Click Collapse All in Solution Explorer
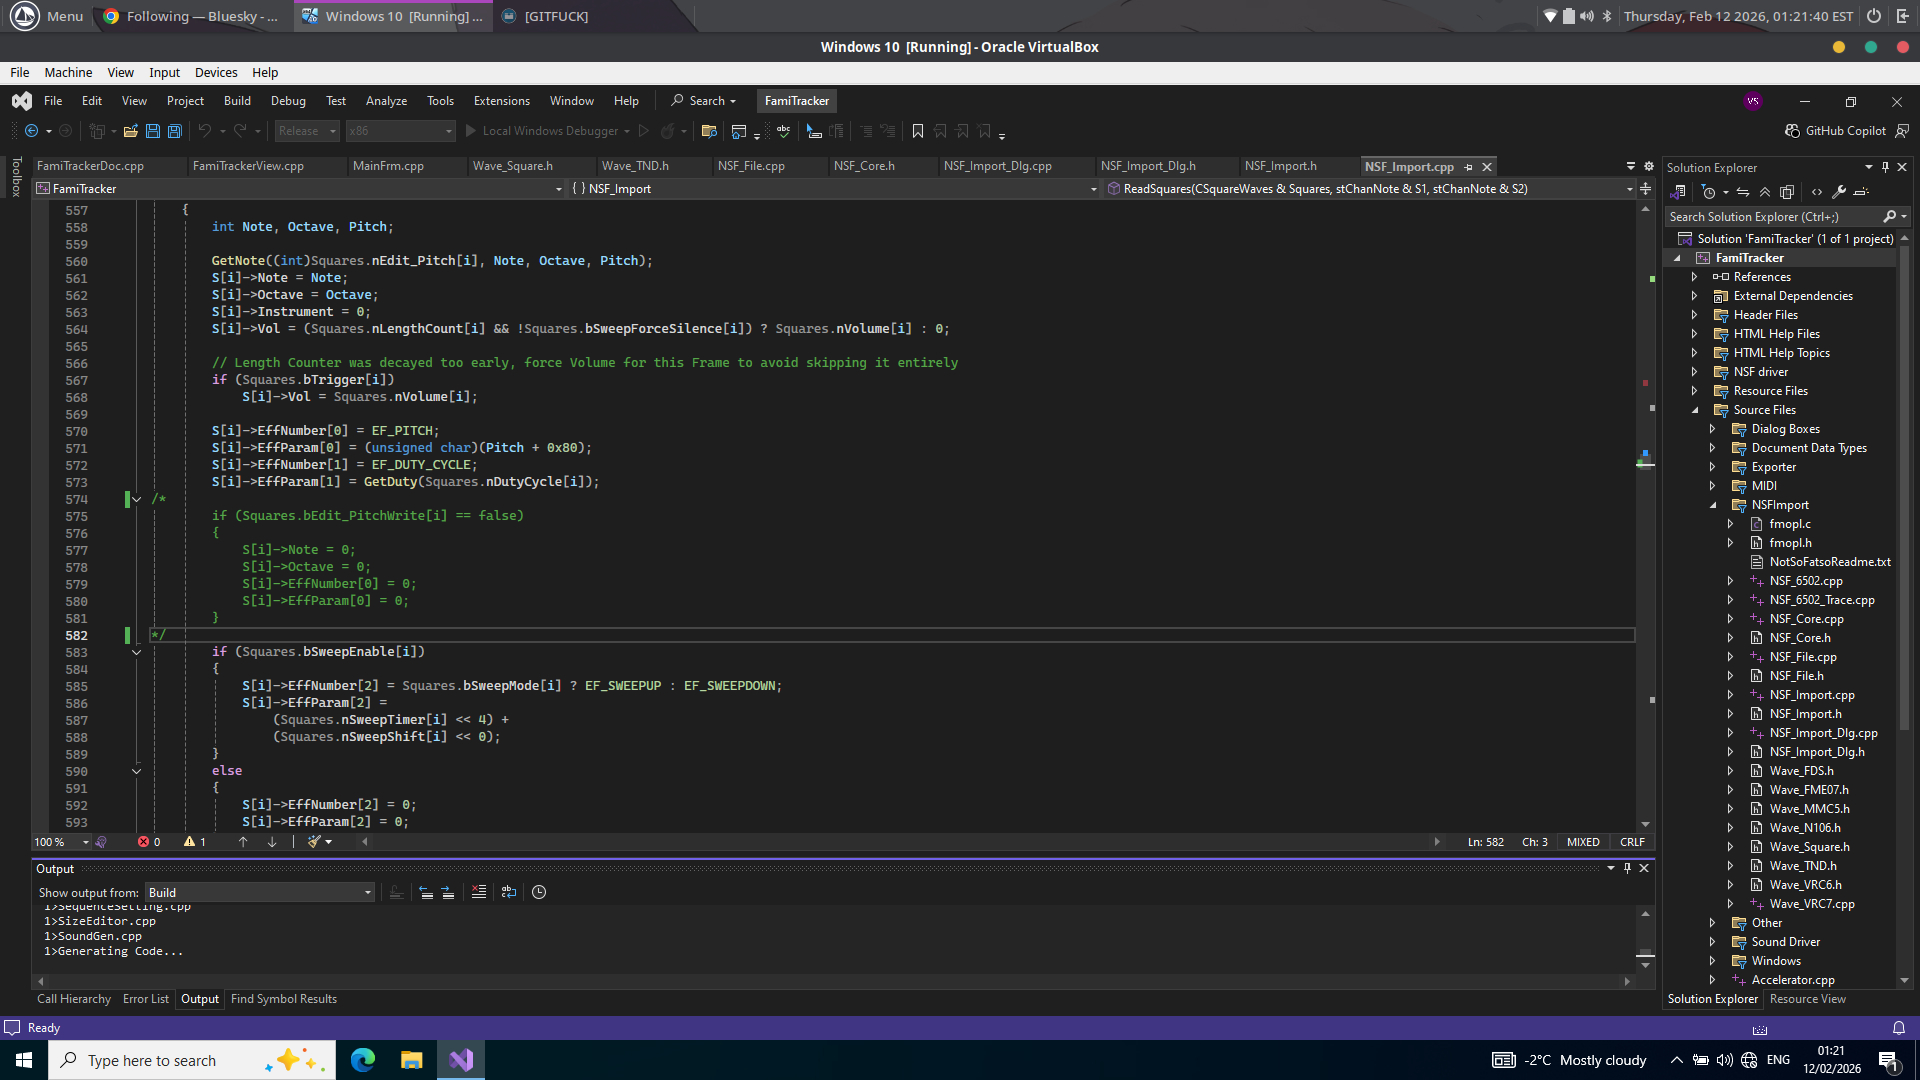Image resolution: width=1920 pixels, height=1080 pixels. tap(1765, 192)
